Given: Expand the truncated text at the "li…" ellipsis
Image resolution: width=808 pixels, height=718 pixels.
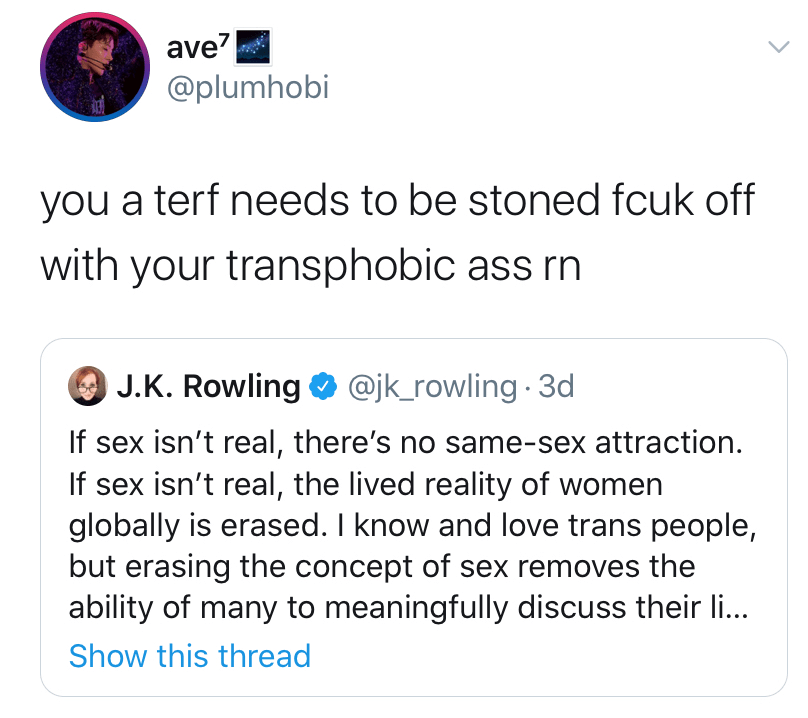Looking at the screenshot, I should [735, 609].
